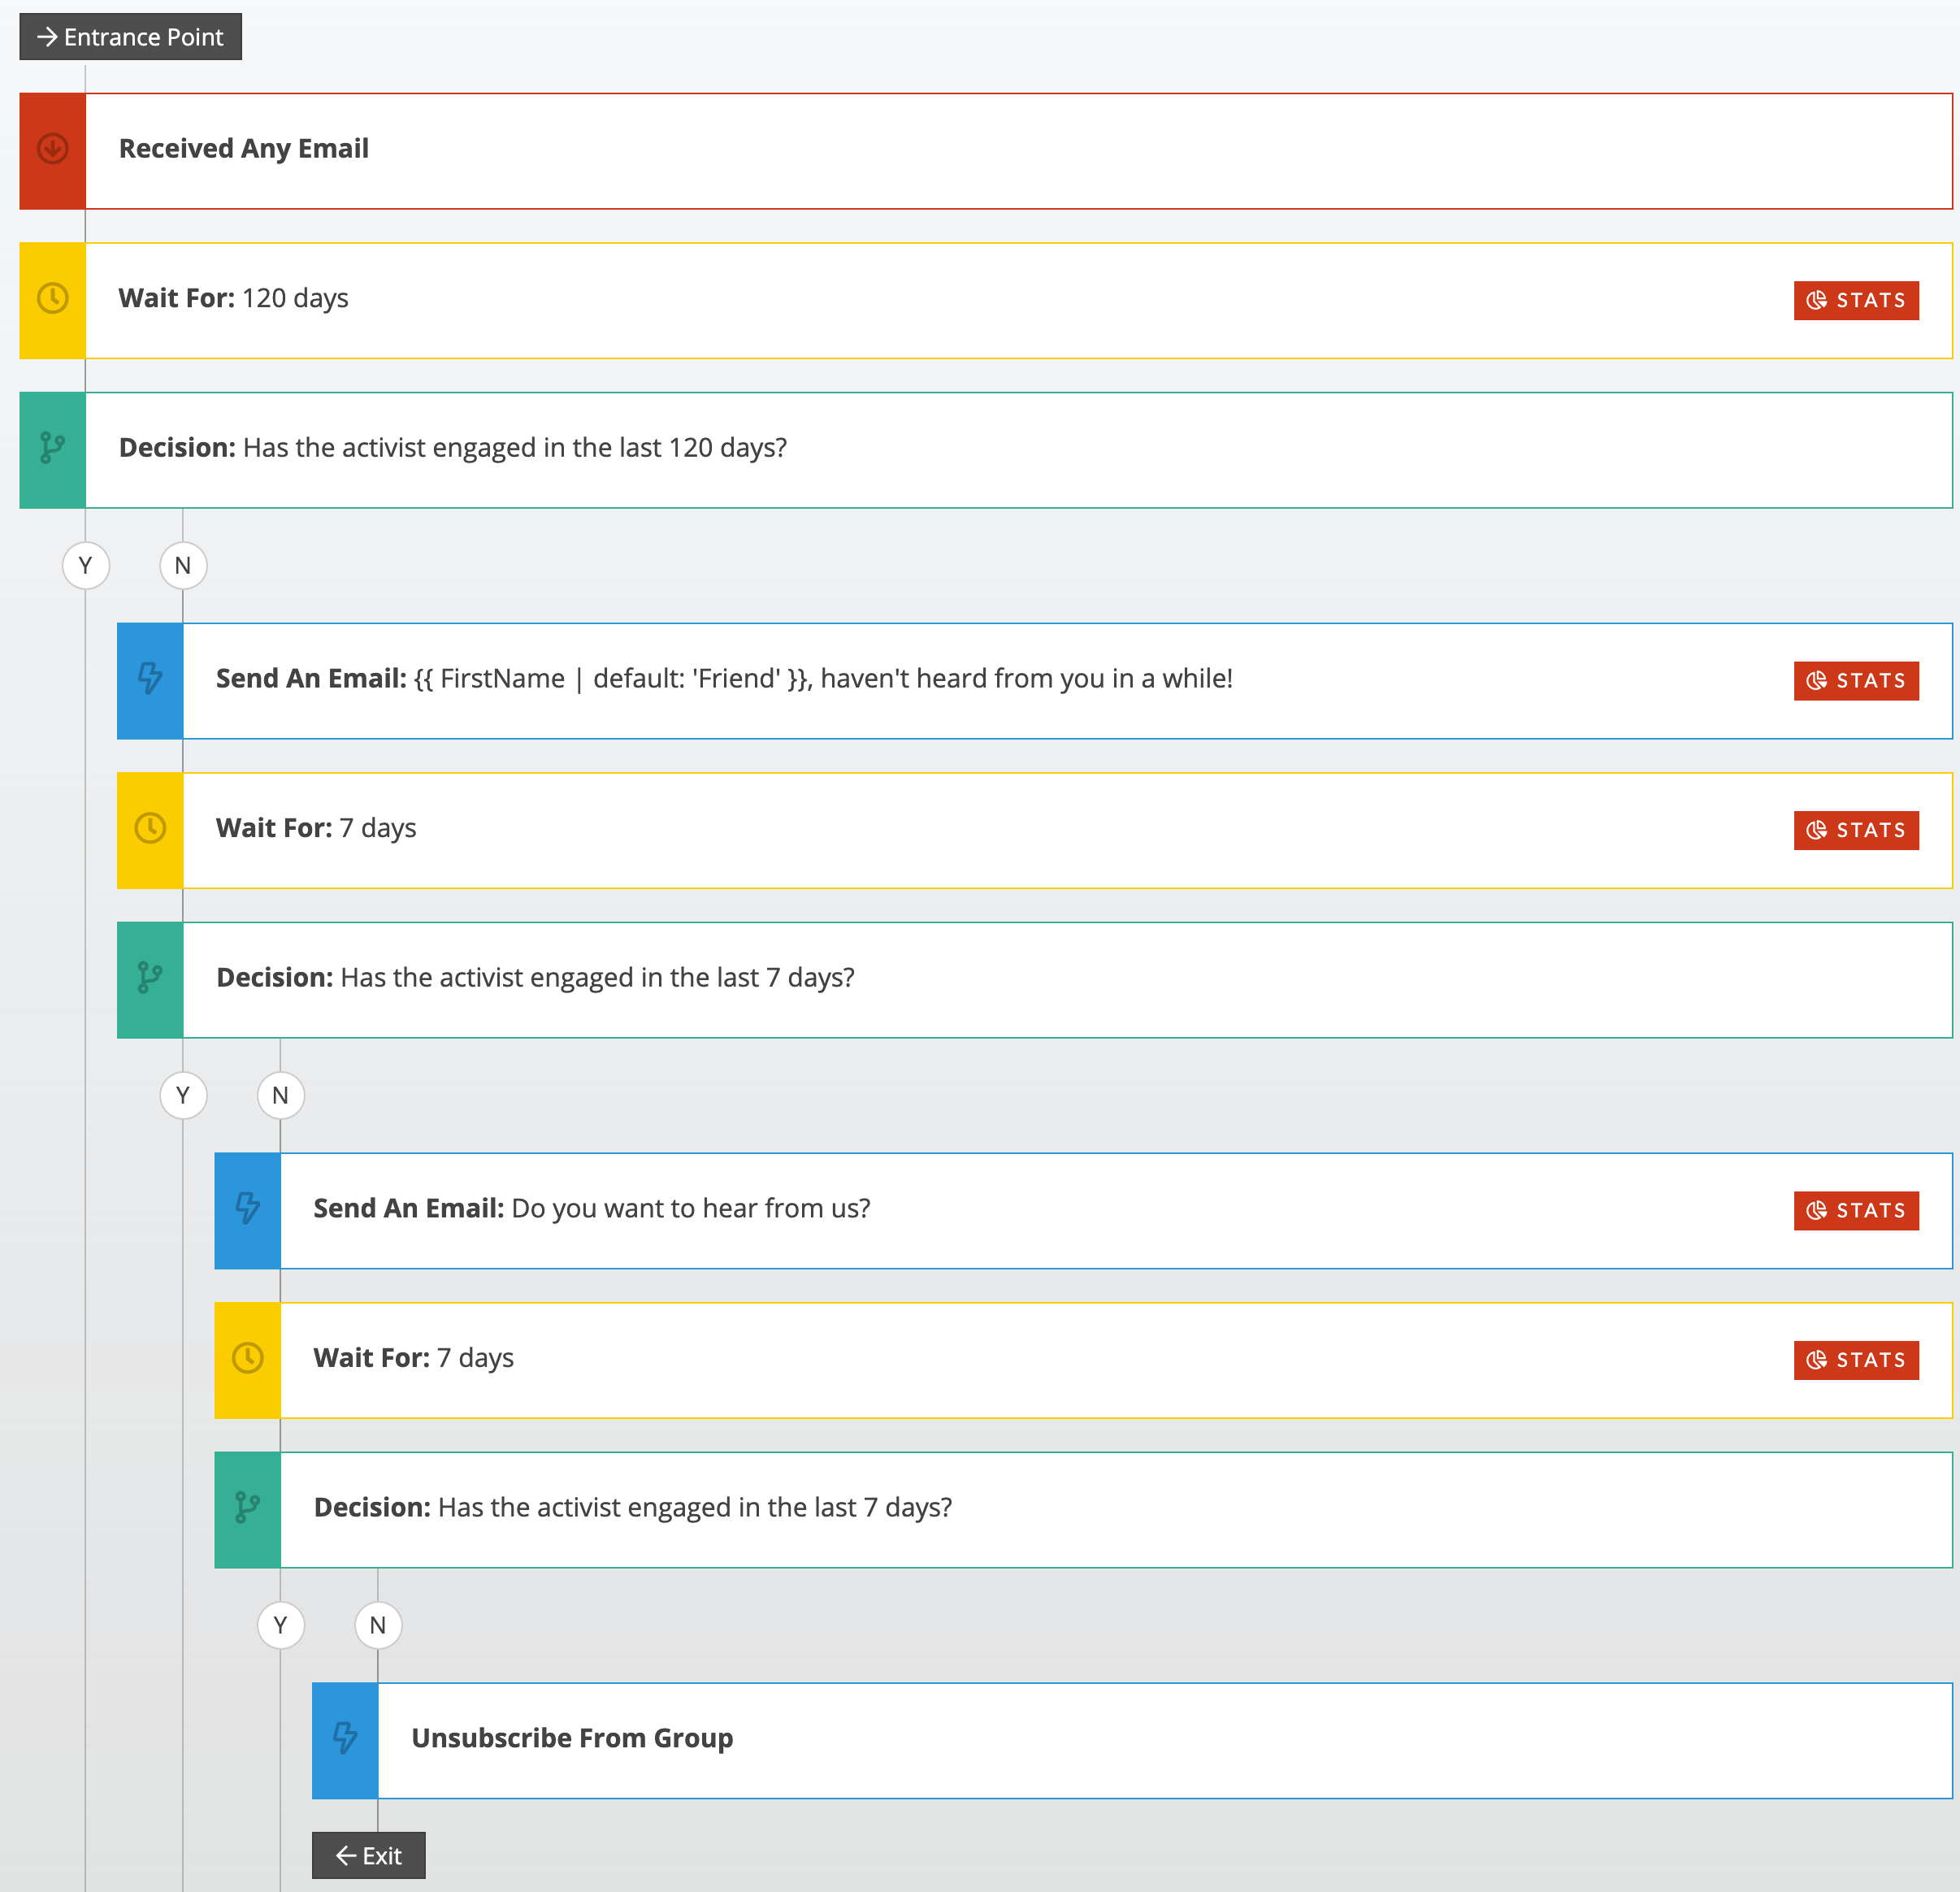This screenshot has height=1892, width=1960.
Task: Open the Received Any Email step
Action: tap(986, 151)
